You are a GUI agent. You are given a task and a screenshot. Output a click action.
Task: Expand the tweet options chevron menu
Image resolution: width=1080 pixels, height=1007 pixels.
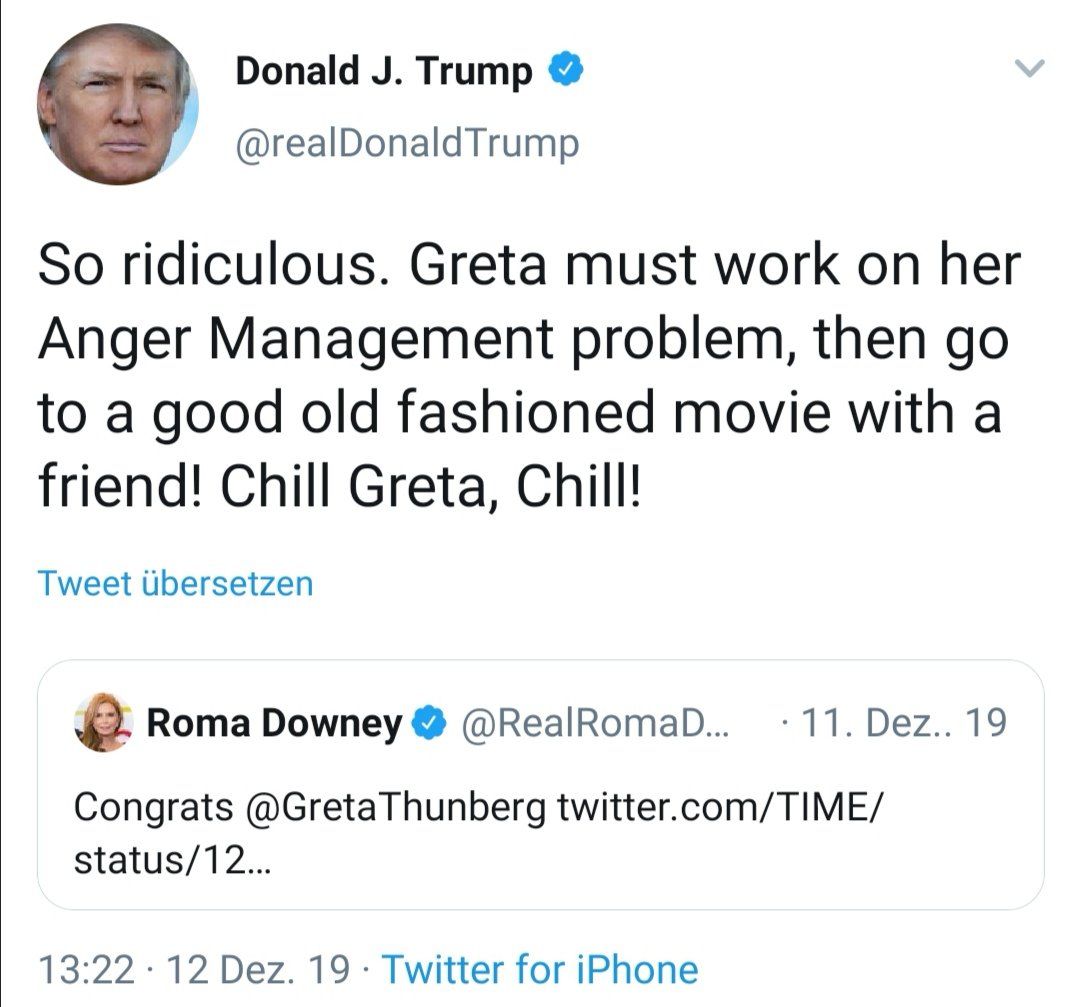[x=1029, y=69]
